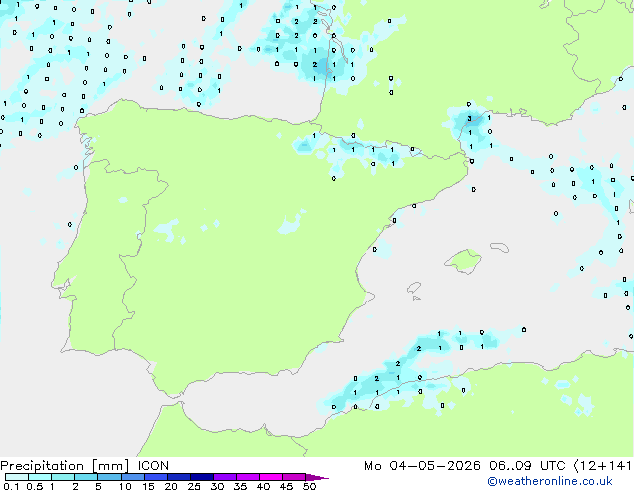Image resolution: width=634 pixels, height=490 pixels.
Task: Click the 20–25 mm legend color swatch
Action: [179, 477]
